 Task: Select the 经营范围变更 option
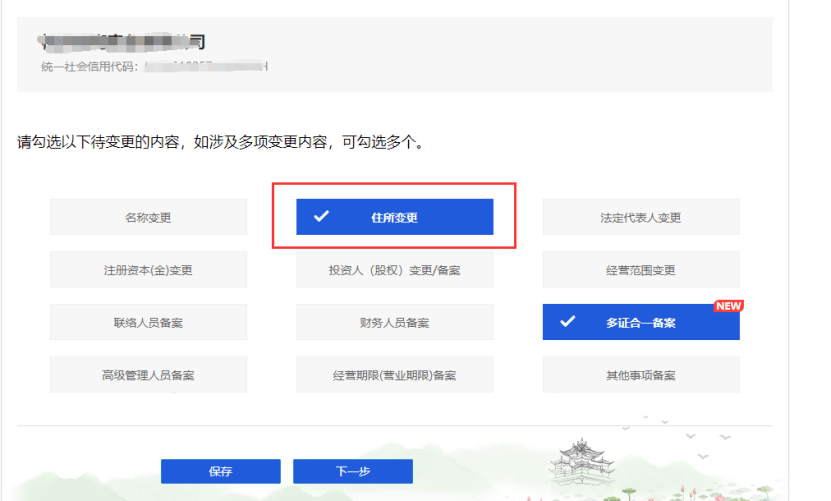pos(641,269)
